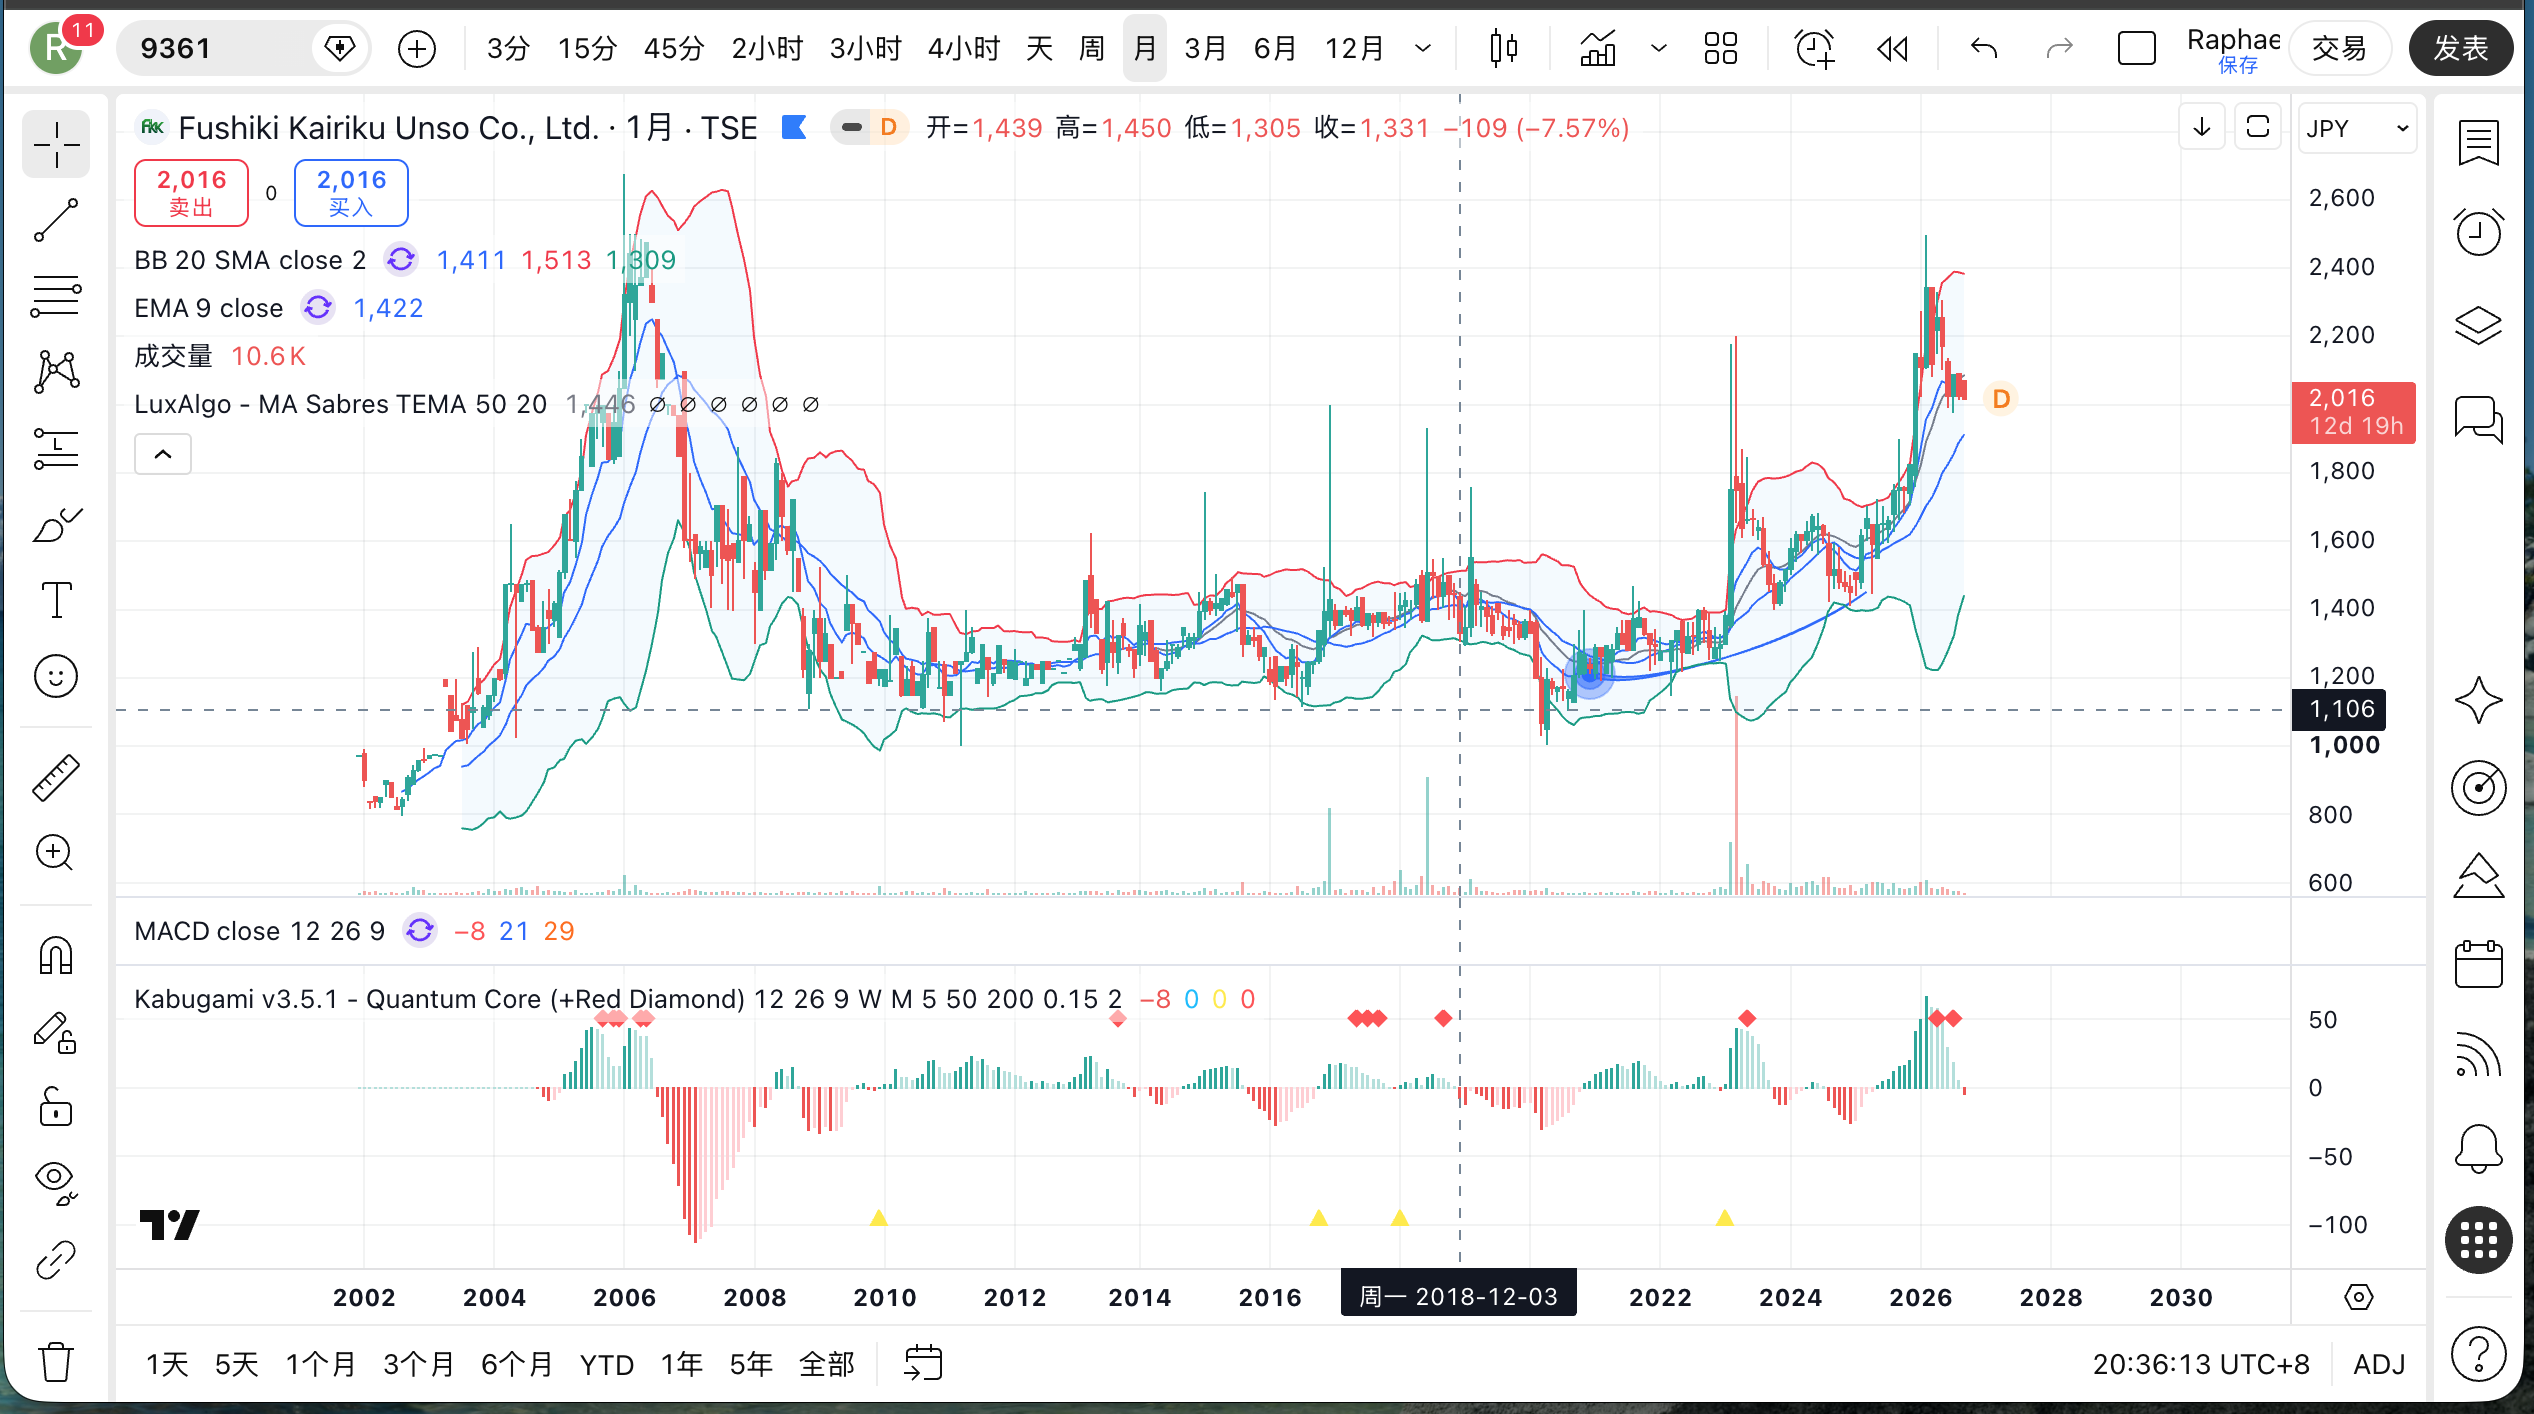The image size is (2534, 1414).
Task: Undo the last chart action
Action: click(1984, 48)
